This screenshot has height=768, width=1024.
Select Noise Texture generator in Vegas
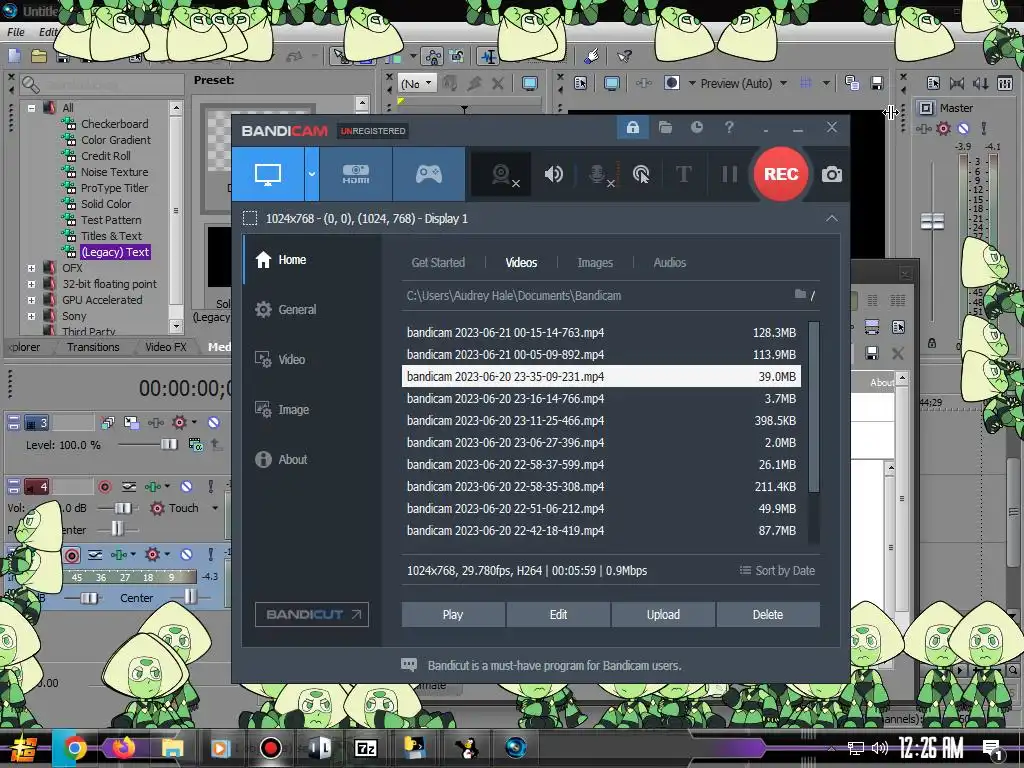click(114, 172)
